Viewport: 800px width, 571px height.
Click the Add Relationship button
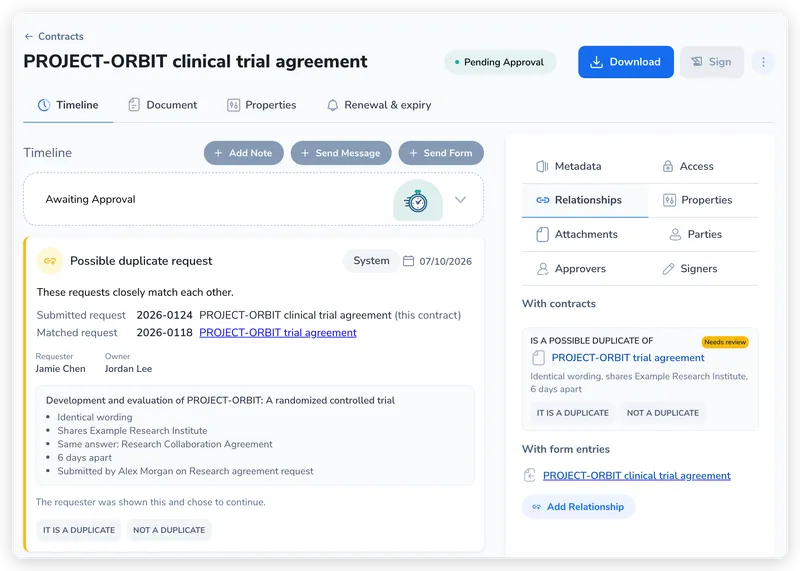coord(579,507)
